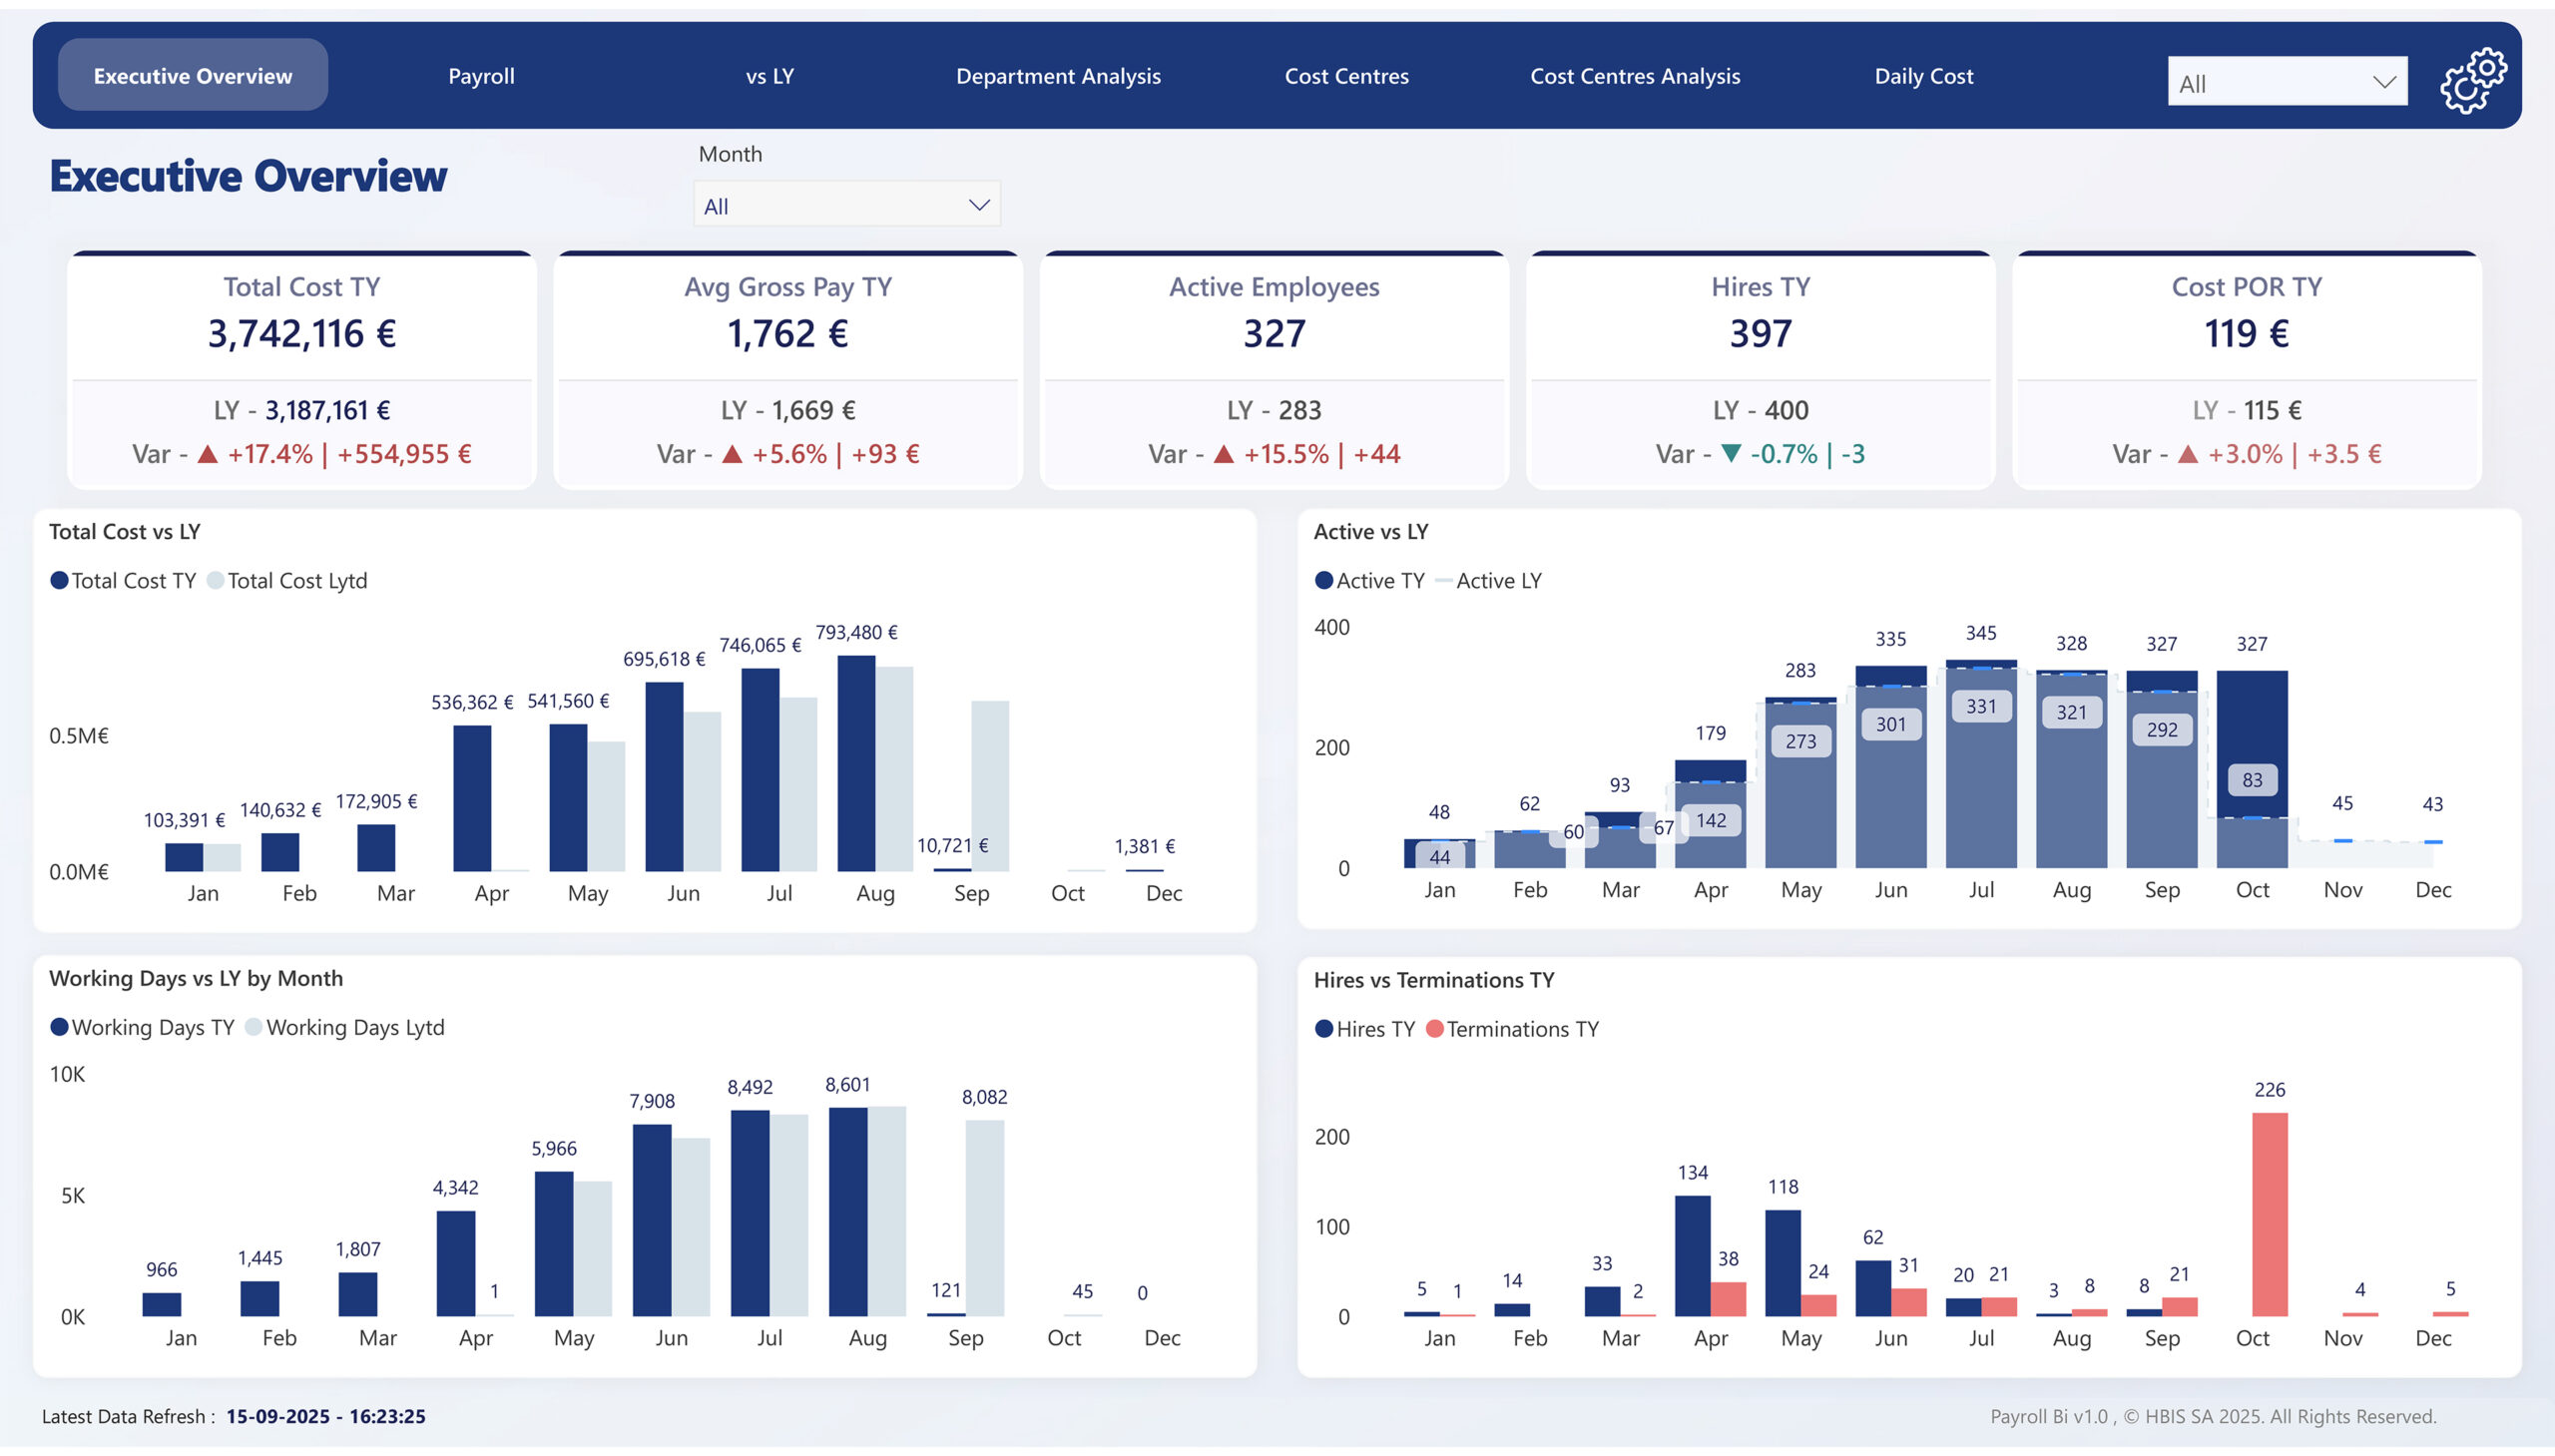
Task: Switch to the Payroll tab
Action: click(x=482, y=75)
